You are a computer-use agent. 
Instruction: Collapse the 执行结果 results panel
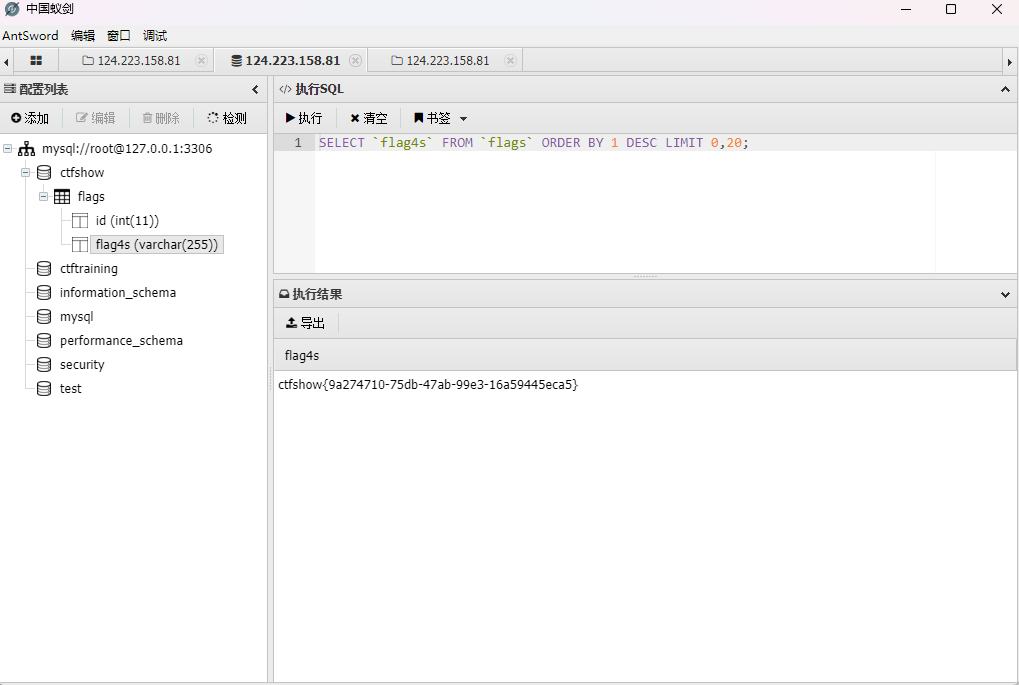click(x=1005, y=295)
